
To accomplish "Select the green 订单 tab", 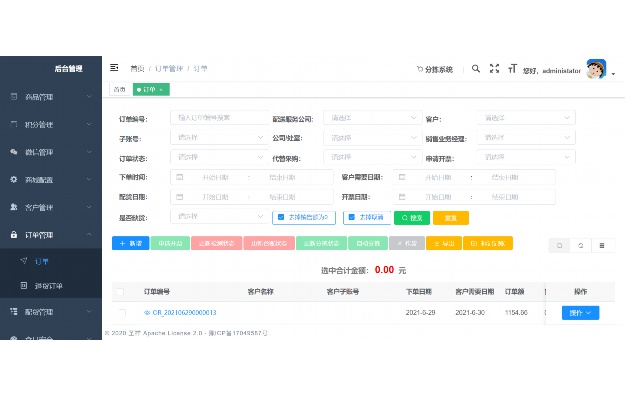I will 151,90.
